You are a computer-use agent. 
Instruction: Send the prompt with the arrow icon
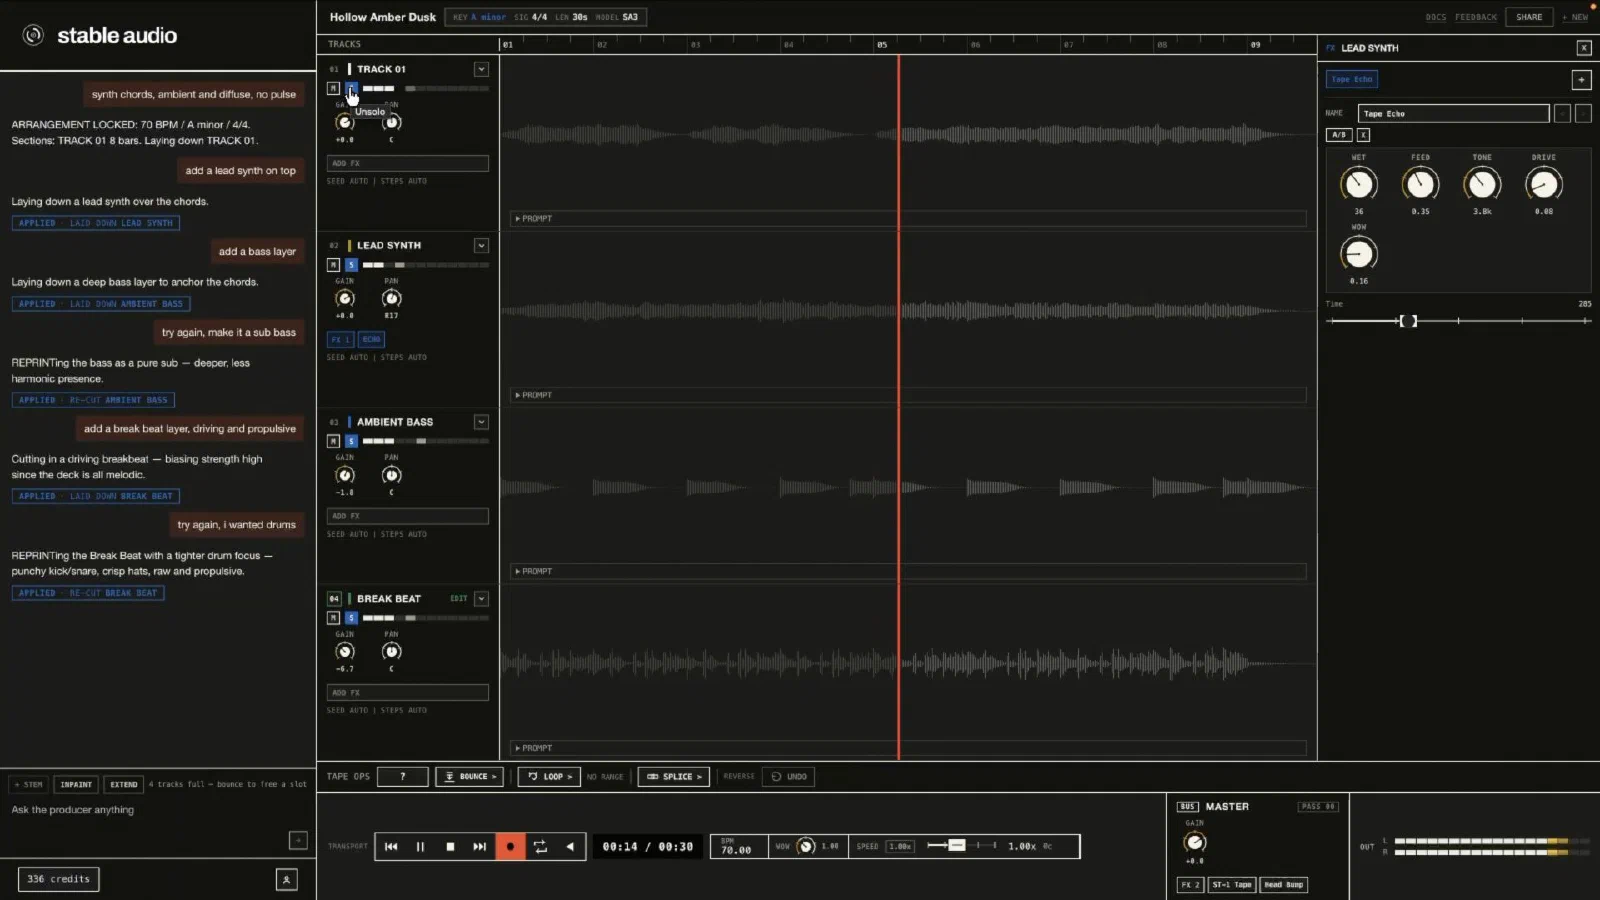[298, 840]
